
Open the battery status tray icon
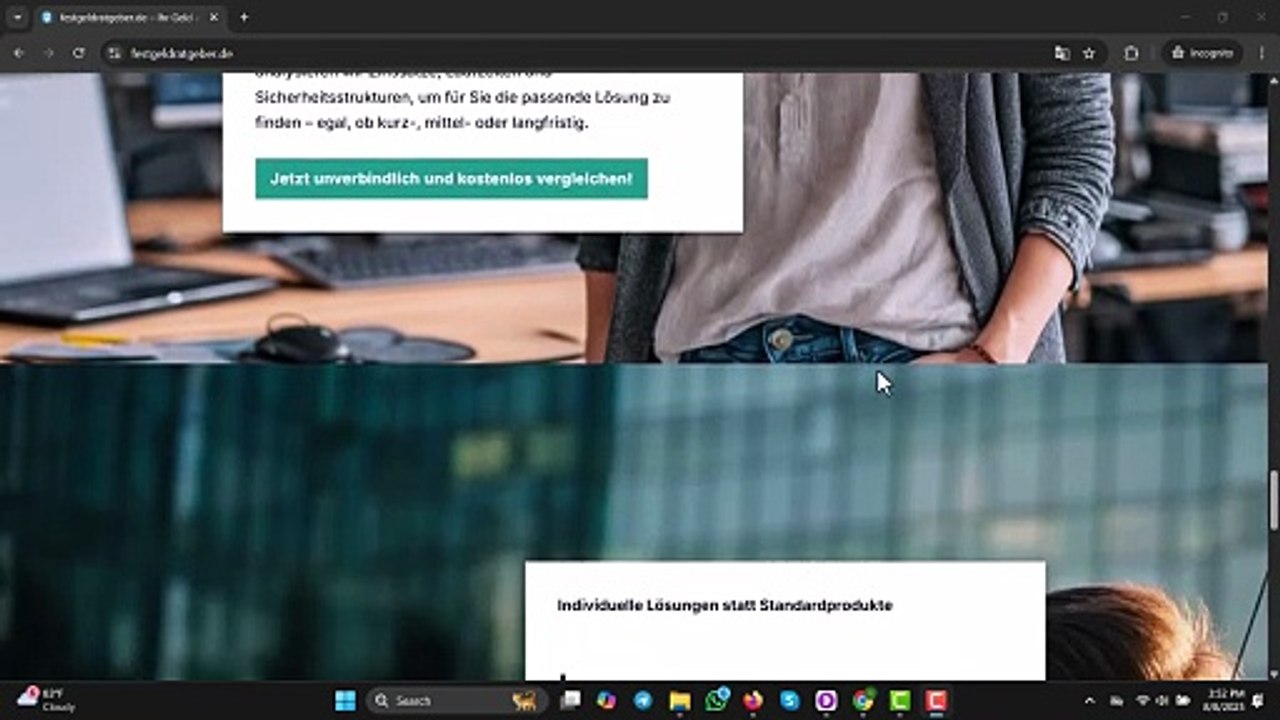1183,700
